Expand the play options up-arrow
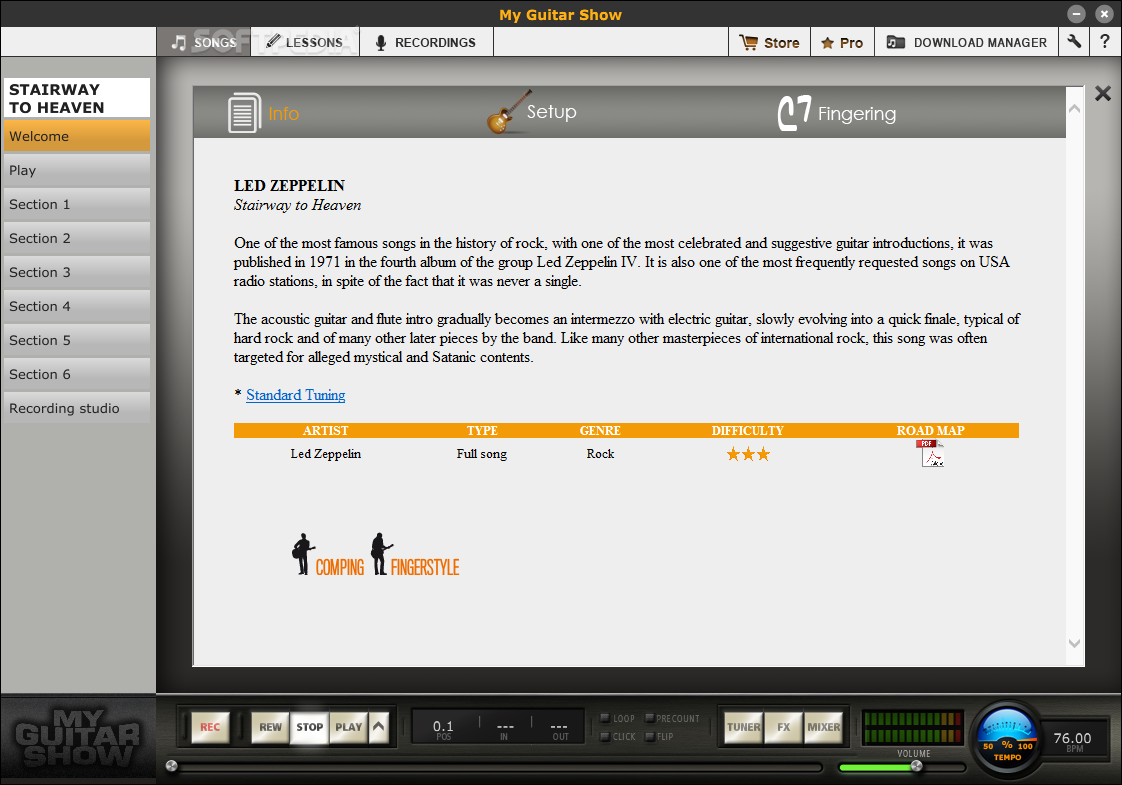 [x=379, y=727]
